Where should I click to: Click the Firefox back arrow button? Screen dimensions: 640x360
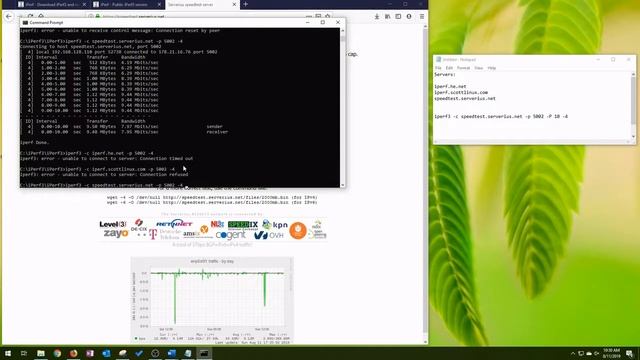click(9, 16)
